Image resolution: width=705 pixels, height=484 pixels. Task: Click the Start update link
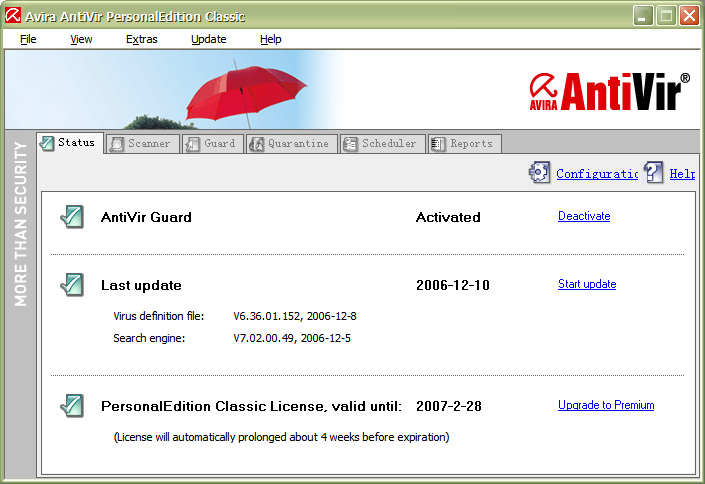click(x=587, y=284)
